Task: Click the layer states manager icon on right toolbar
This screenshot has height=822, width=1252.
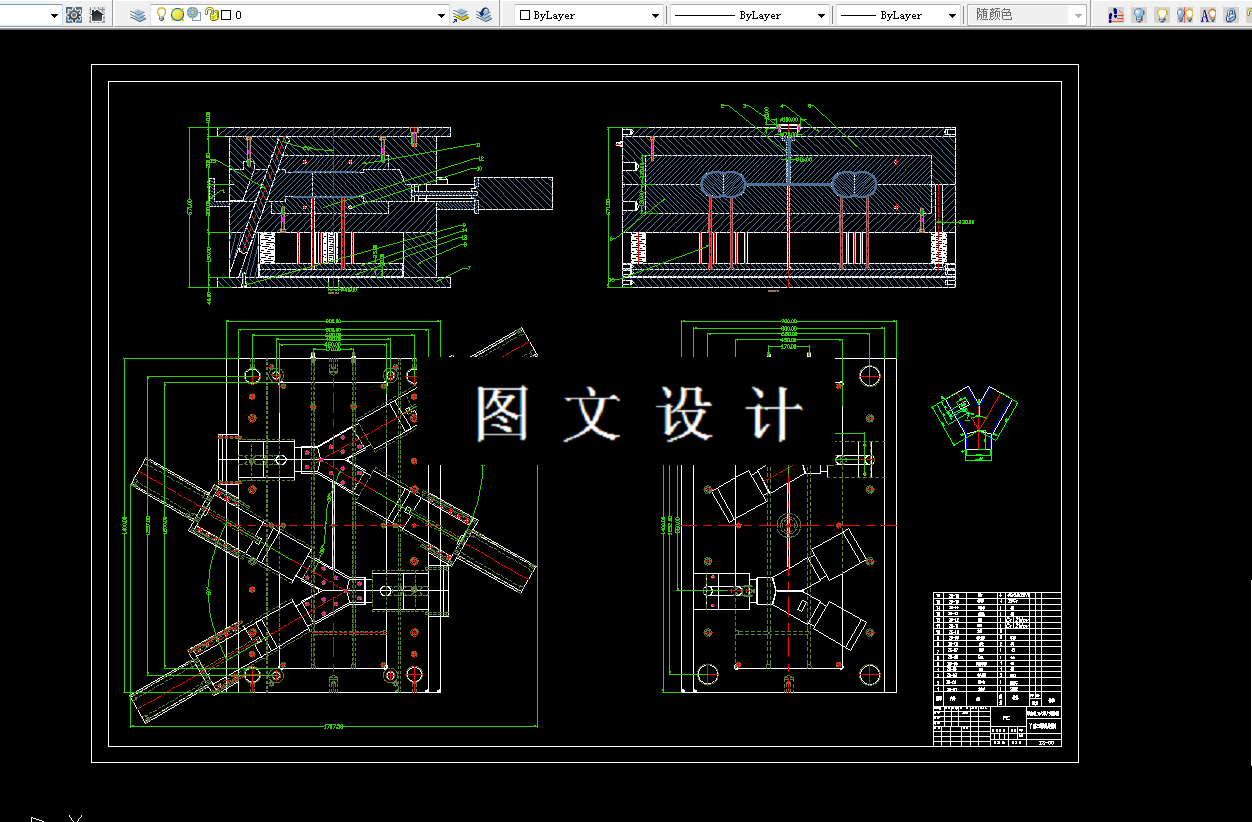Action: pos(1116,15)
